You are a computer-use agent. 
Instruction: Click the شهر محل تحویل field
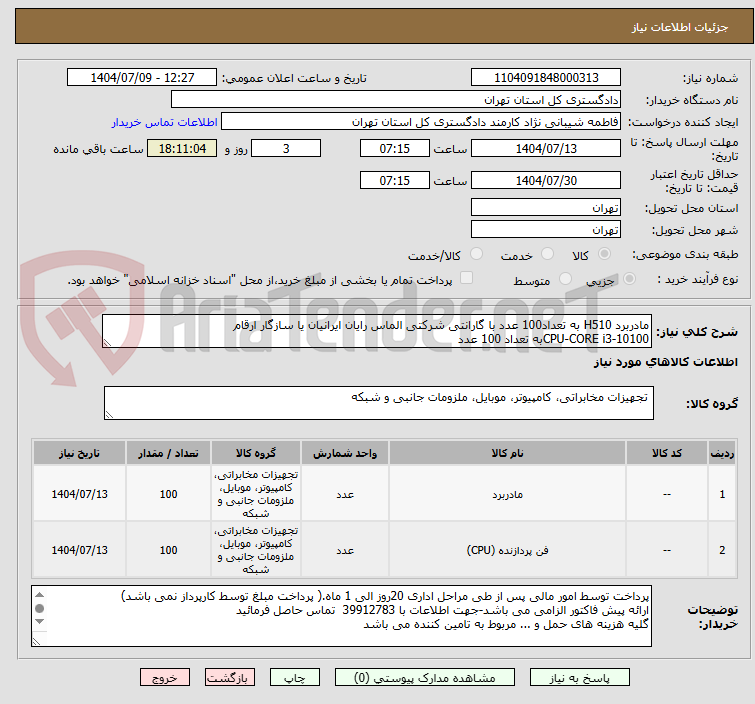(546, 230)
